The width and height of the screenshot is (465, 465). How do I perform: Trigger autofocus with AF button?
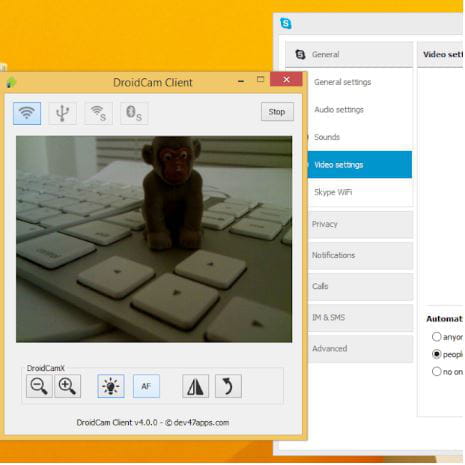[146, 386]
